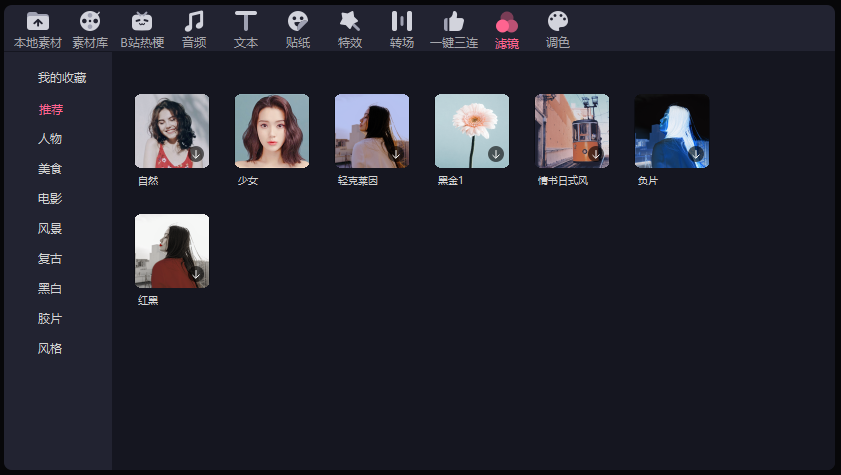Select the B站热梗 icon
Viewport: 841px width, 475px height.
click(x=142, y=21)
